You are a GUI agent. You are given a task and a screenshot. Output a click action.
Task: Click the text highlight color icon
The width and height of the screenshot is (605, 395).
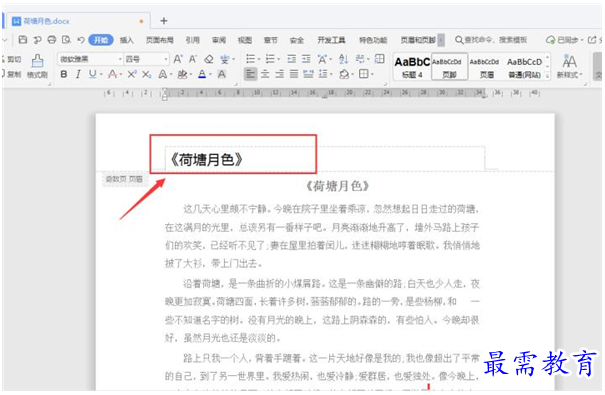click(x=182, y=74)
